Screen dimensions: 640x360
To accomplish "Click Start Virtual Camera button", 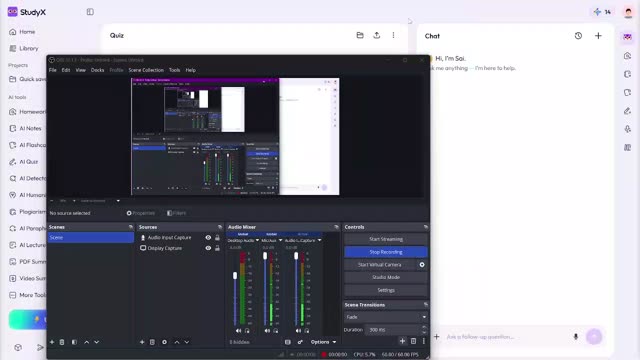I will (380, 264).
